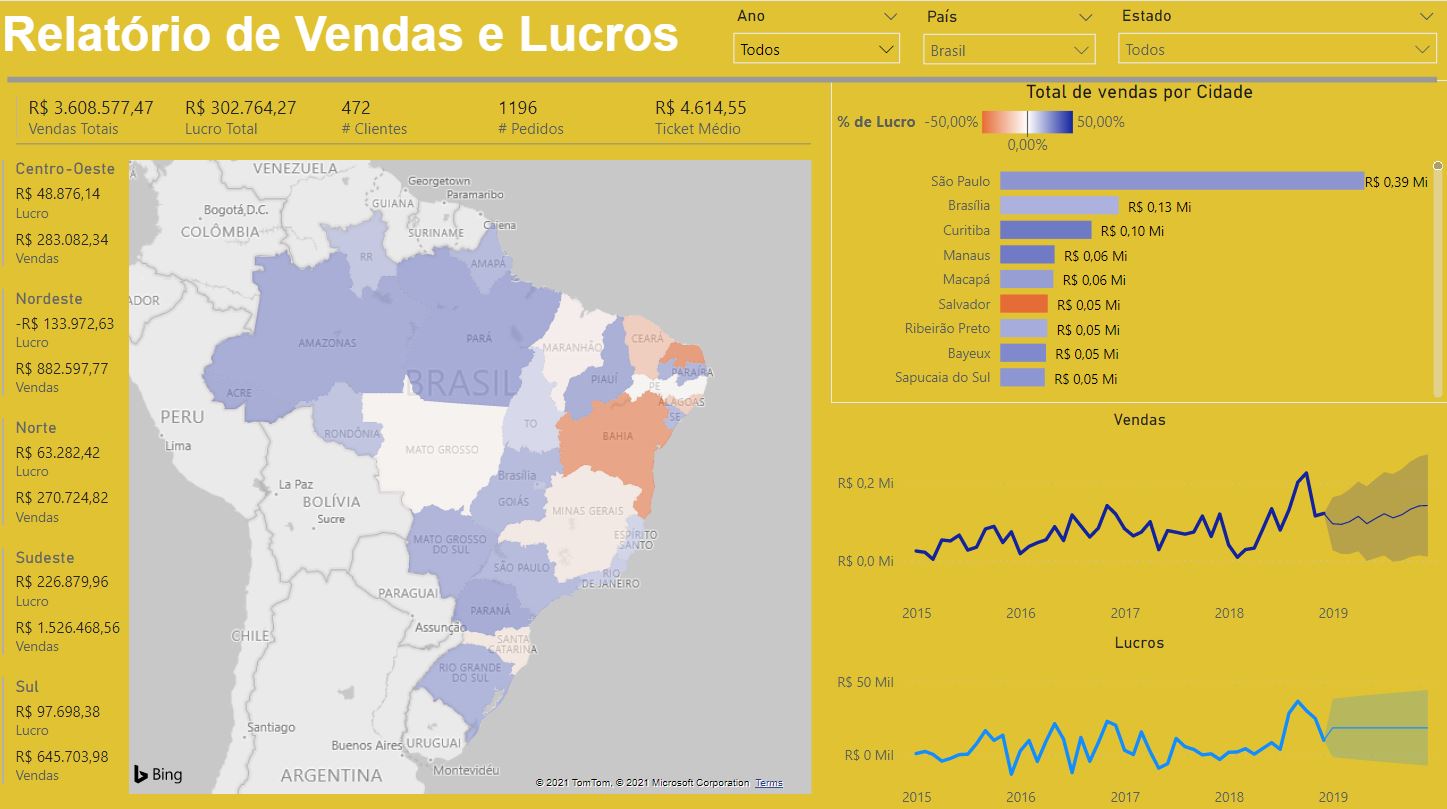Click Sul sales value R$ 645.703,98
The width and height of the screenshot is (1447, 809).
click(x=62, y=757)
